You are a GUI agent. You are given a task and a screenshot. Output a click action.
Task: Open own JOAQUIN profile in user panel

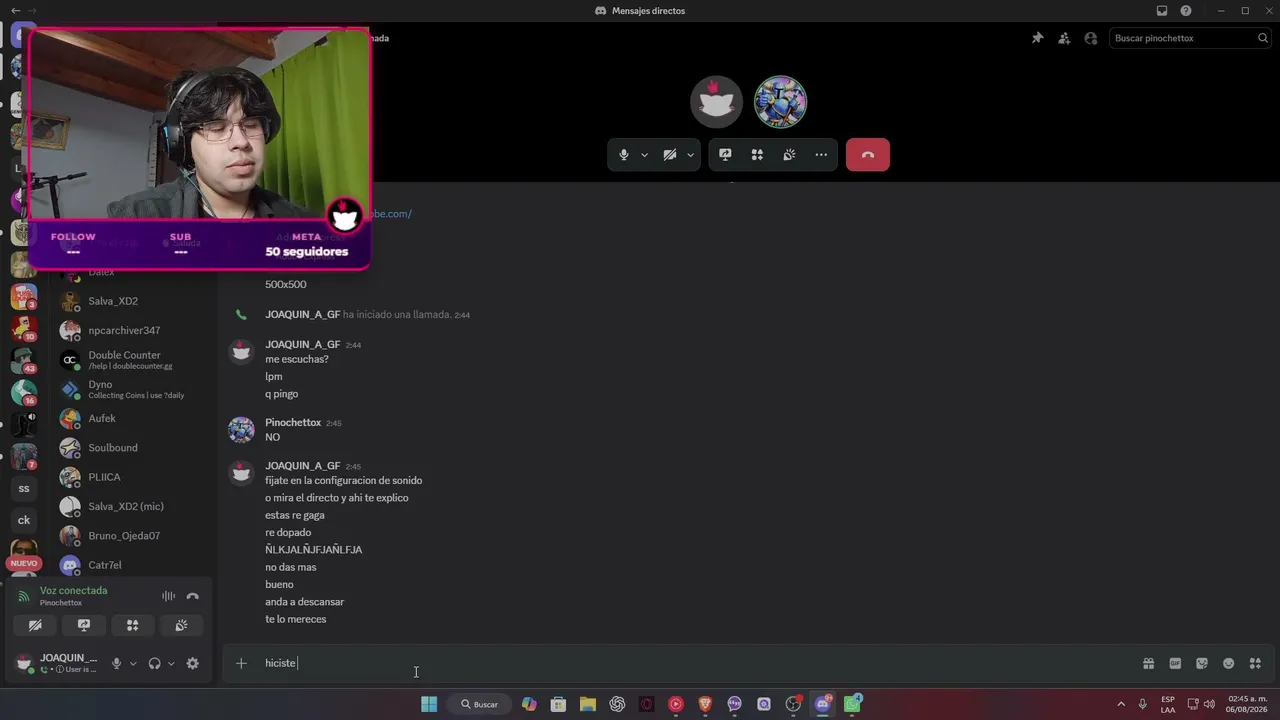tap(57, 663)
